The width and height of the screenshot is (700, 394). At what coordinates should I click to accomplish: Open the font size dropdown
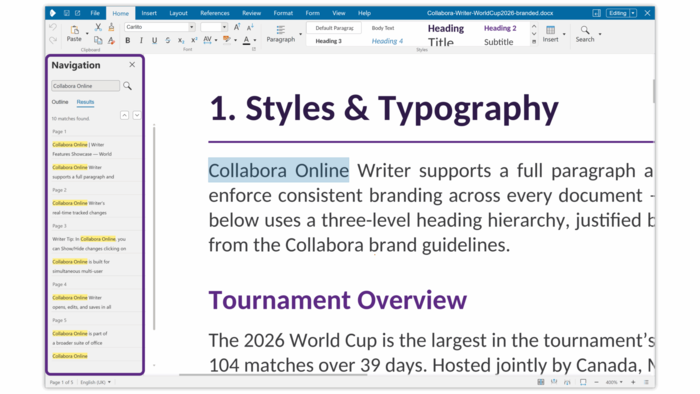225,27
